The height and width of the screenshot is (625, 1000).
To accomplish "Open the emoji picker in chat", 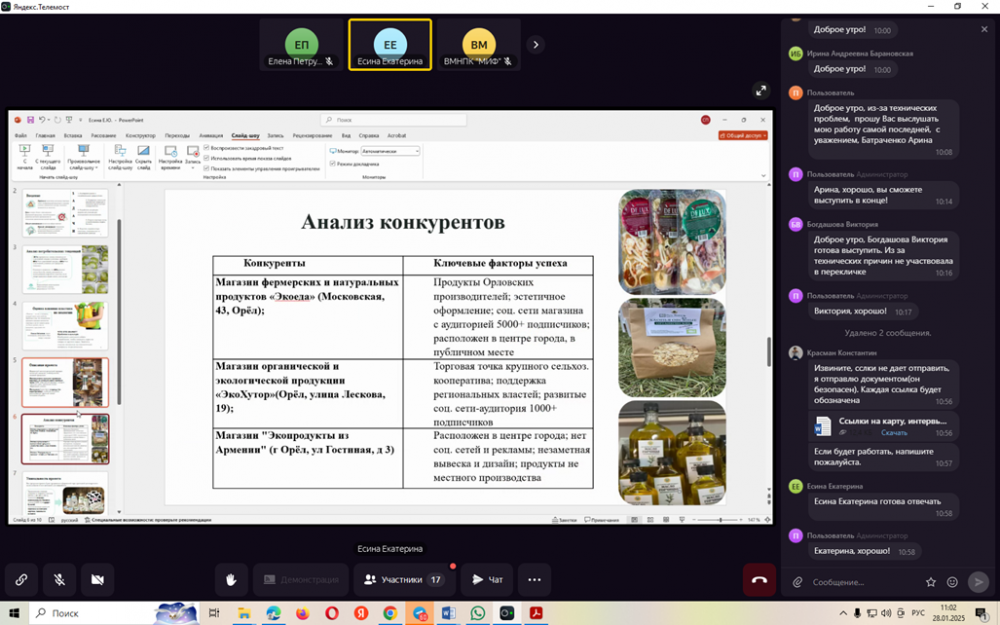I will (x=953, y=582).
